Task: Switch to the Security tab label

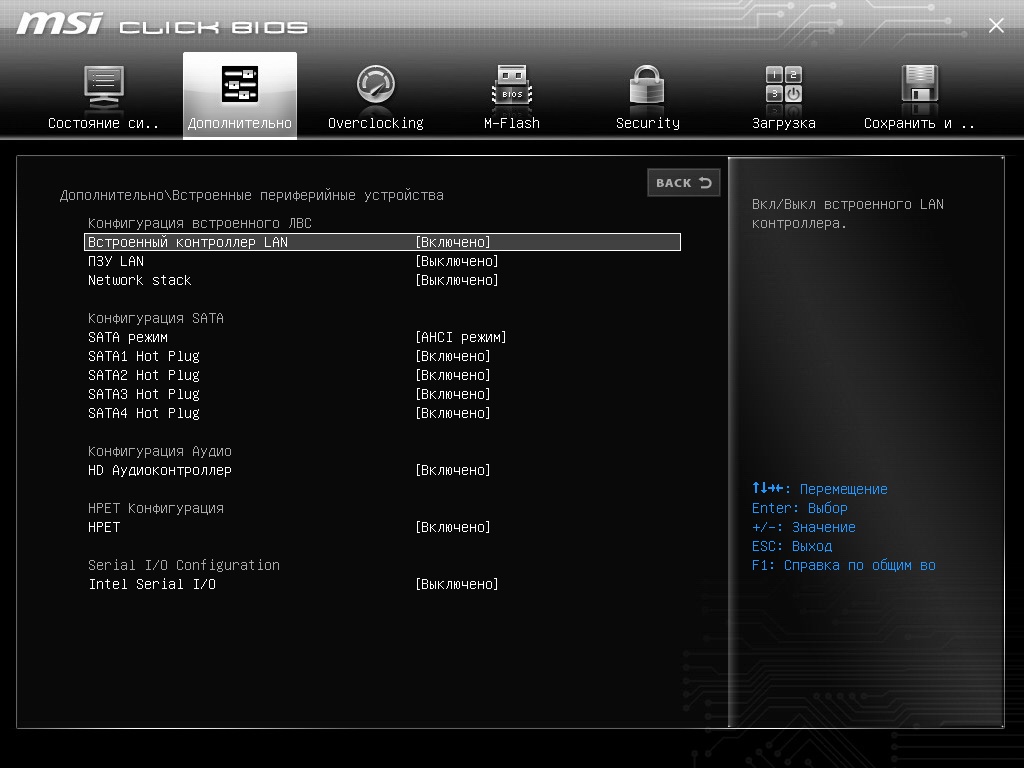Action: pos(648,123)
